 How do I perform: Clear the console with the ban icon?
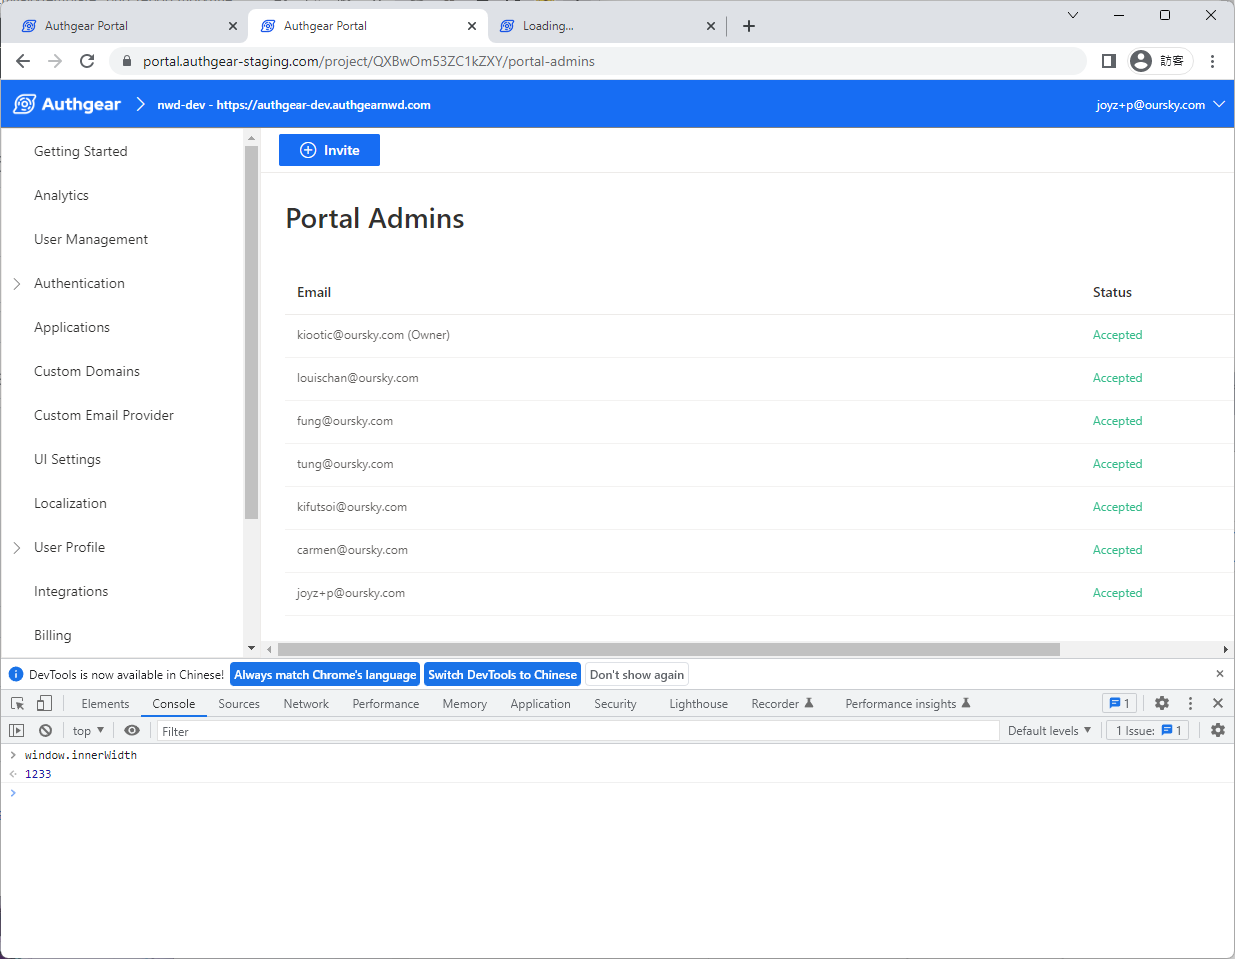click(45, 730)
